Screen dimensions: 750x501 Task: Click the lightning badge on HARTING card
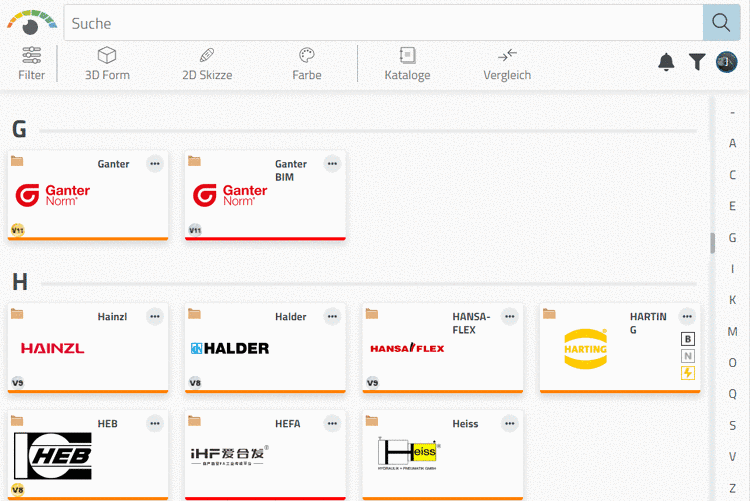tap(688, 373)
